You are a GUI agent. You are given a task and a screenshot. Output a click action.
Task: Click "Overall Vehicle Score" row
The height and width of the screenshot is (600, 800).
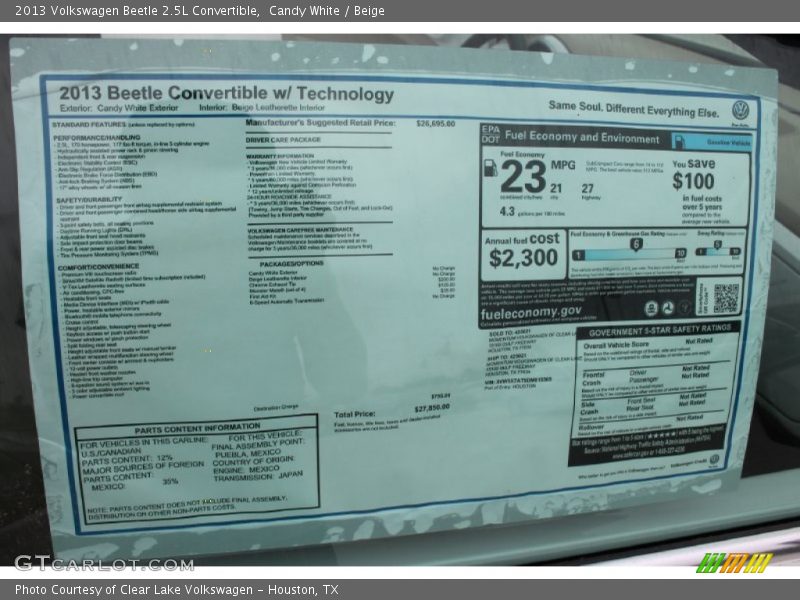(x=648, y=344)
